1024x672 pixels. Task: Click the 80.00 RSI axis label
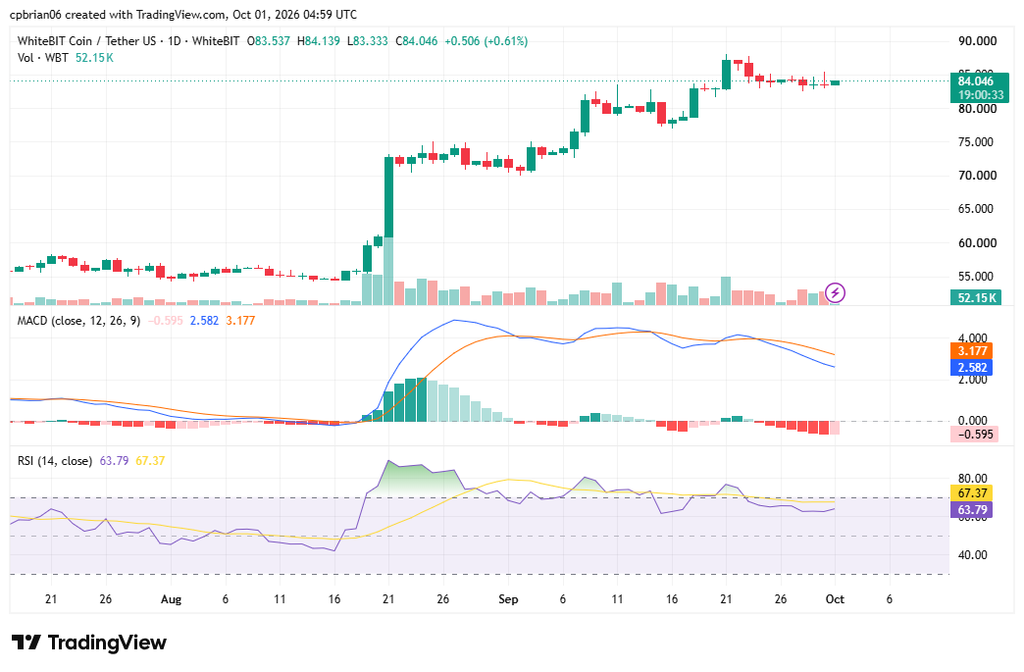[972, 479]
